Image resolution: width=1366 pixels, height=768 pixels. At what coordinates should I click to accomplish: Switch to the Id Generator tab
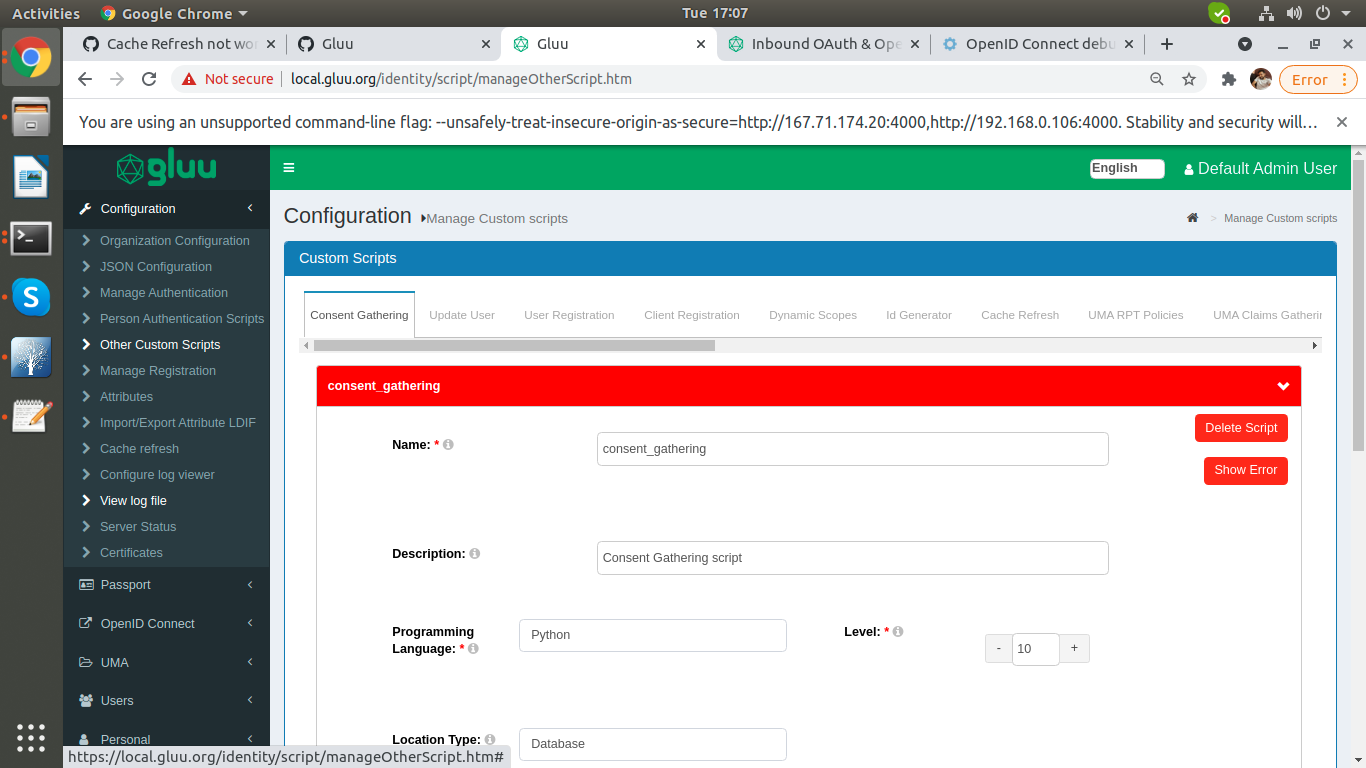pos(919,315)
